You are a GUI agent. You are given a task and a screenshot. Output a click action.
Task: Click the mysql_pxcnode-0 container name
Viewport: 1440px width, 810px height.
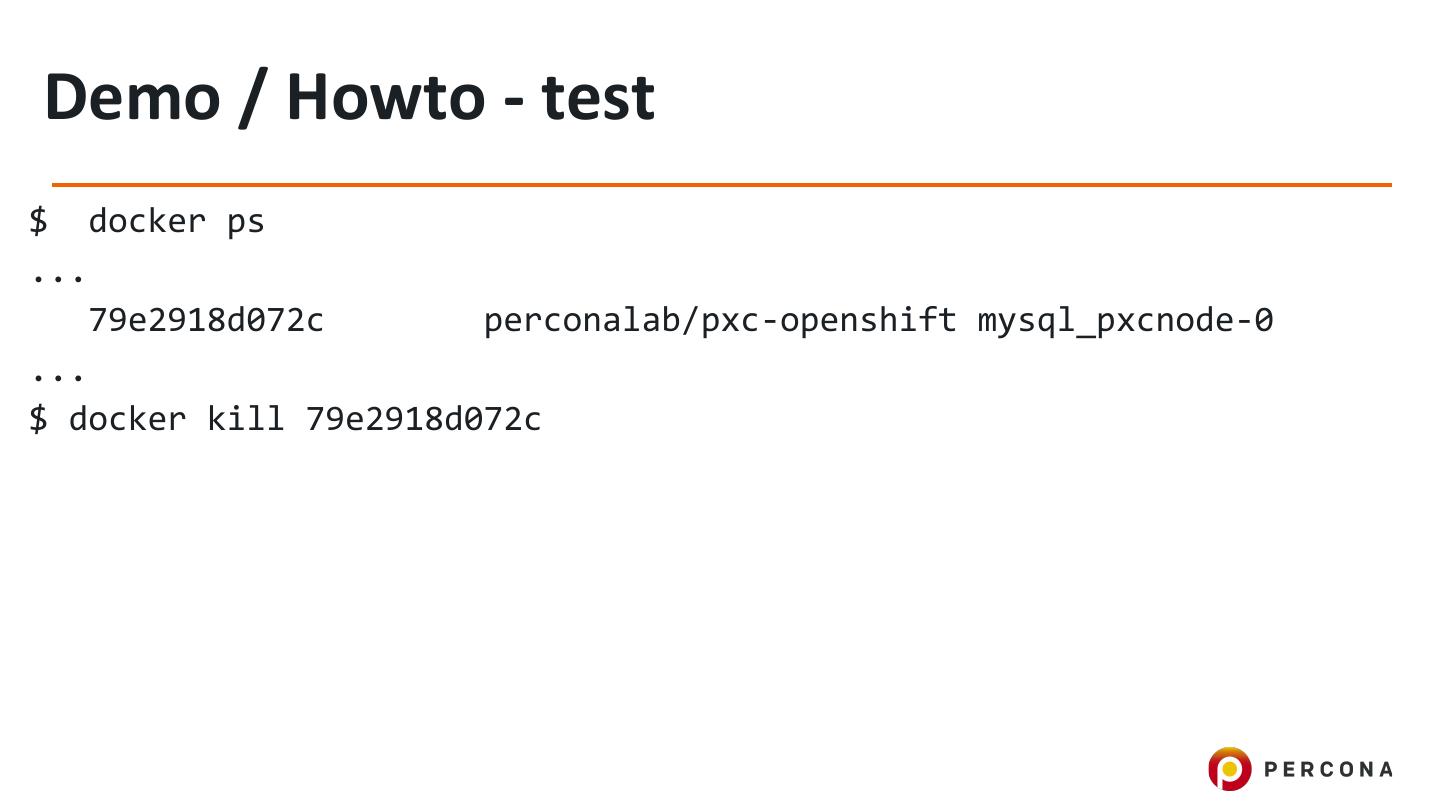[1125, 320]
